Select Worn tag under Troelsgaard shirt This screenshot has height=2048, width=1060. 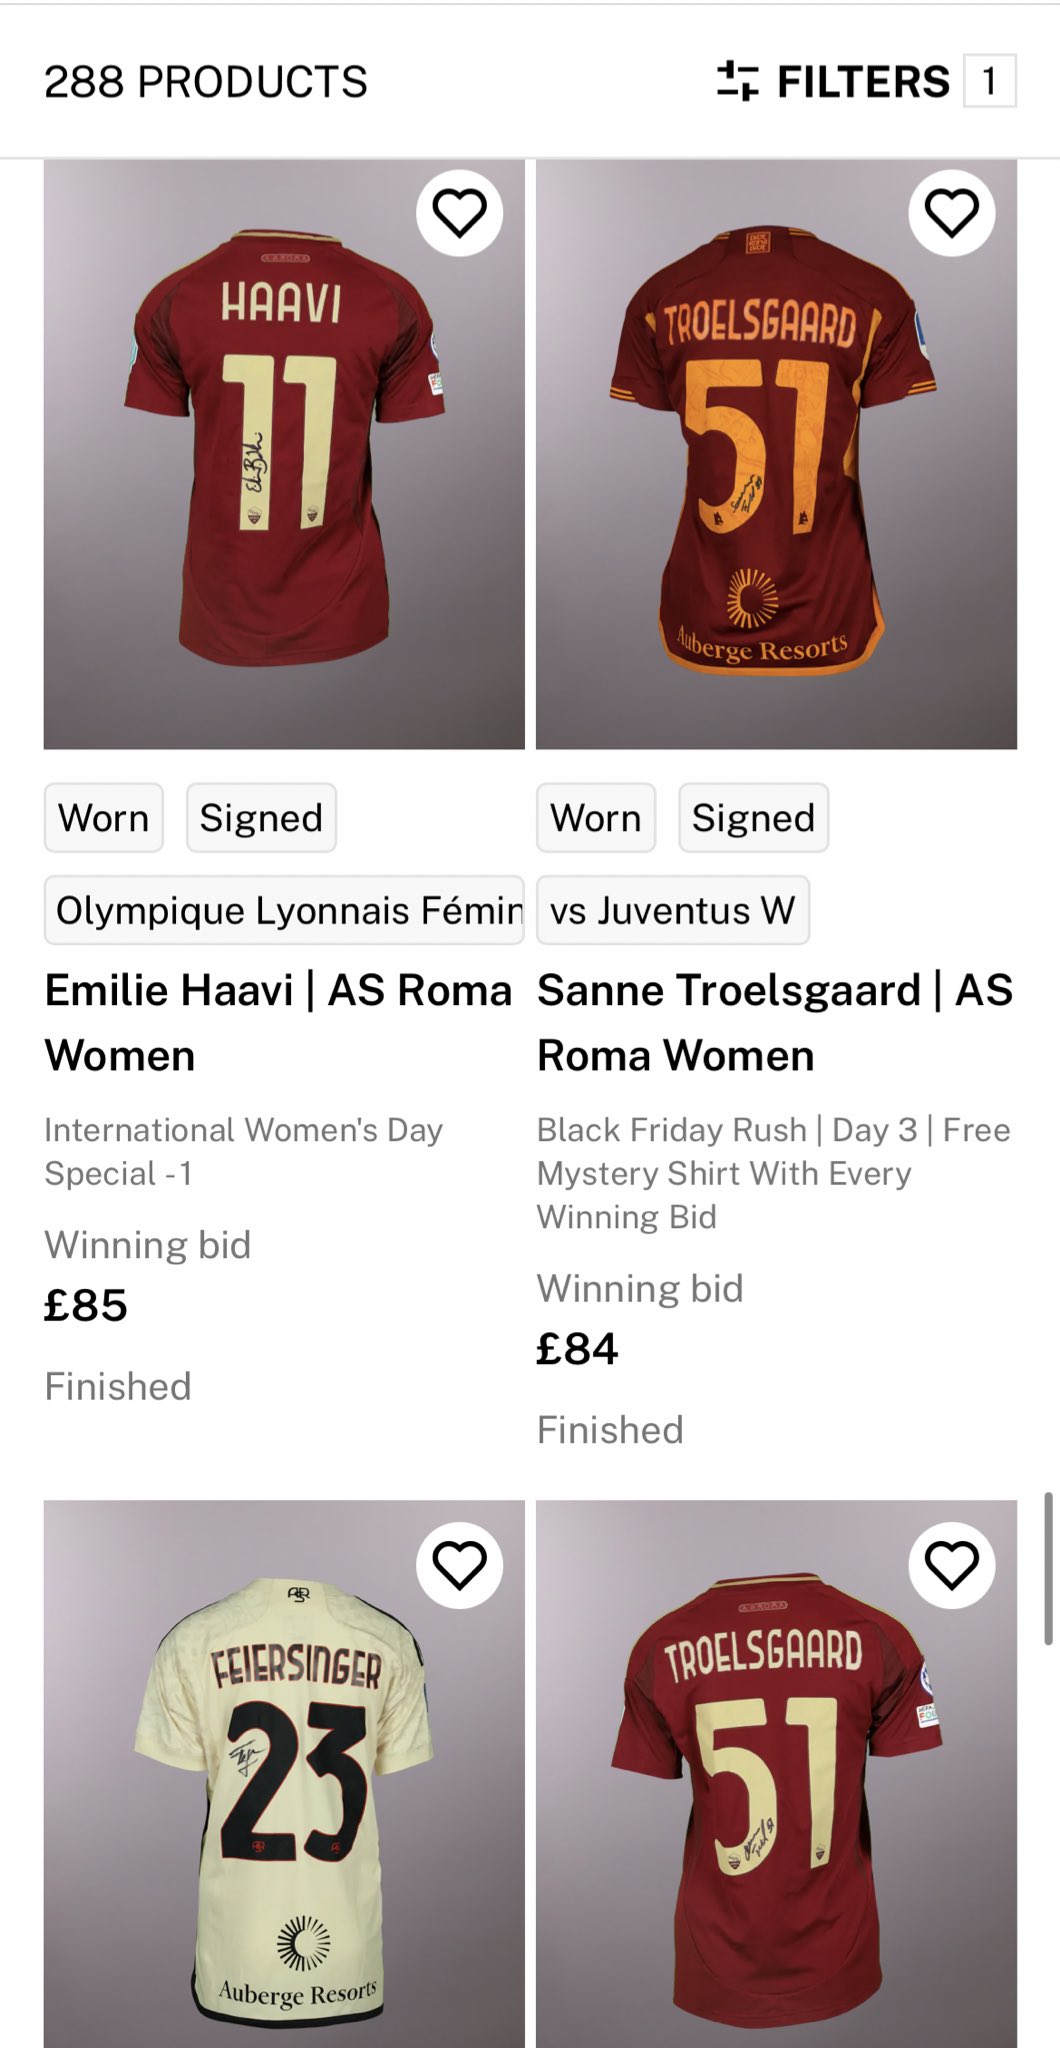click(596, 818)
